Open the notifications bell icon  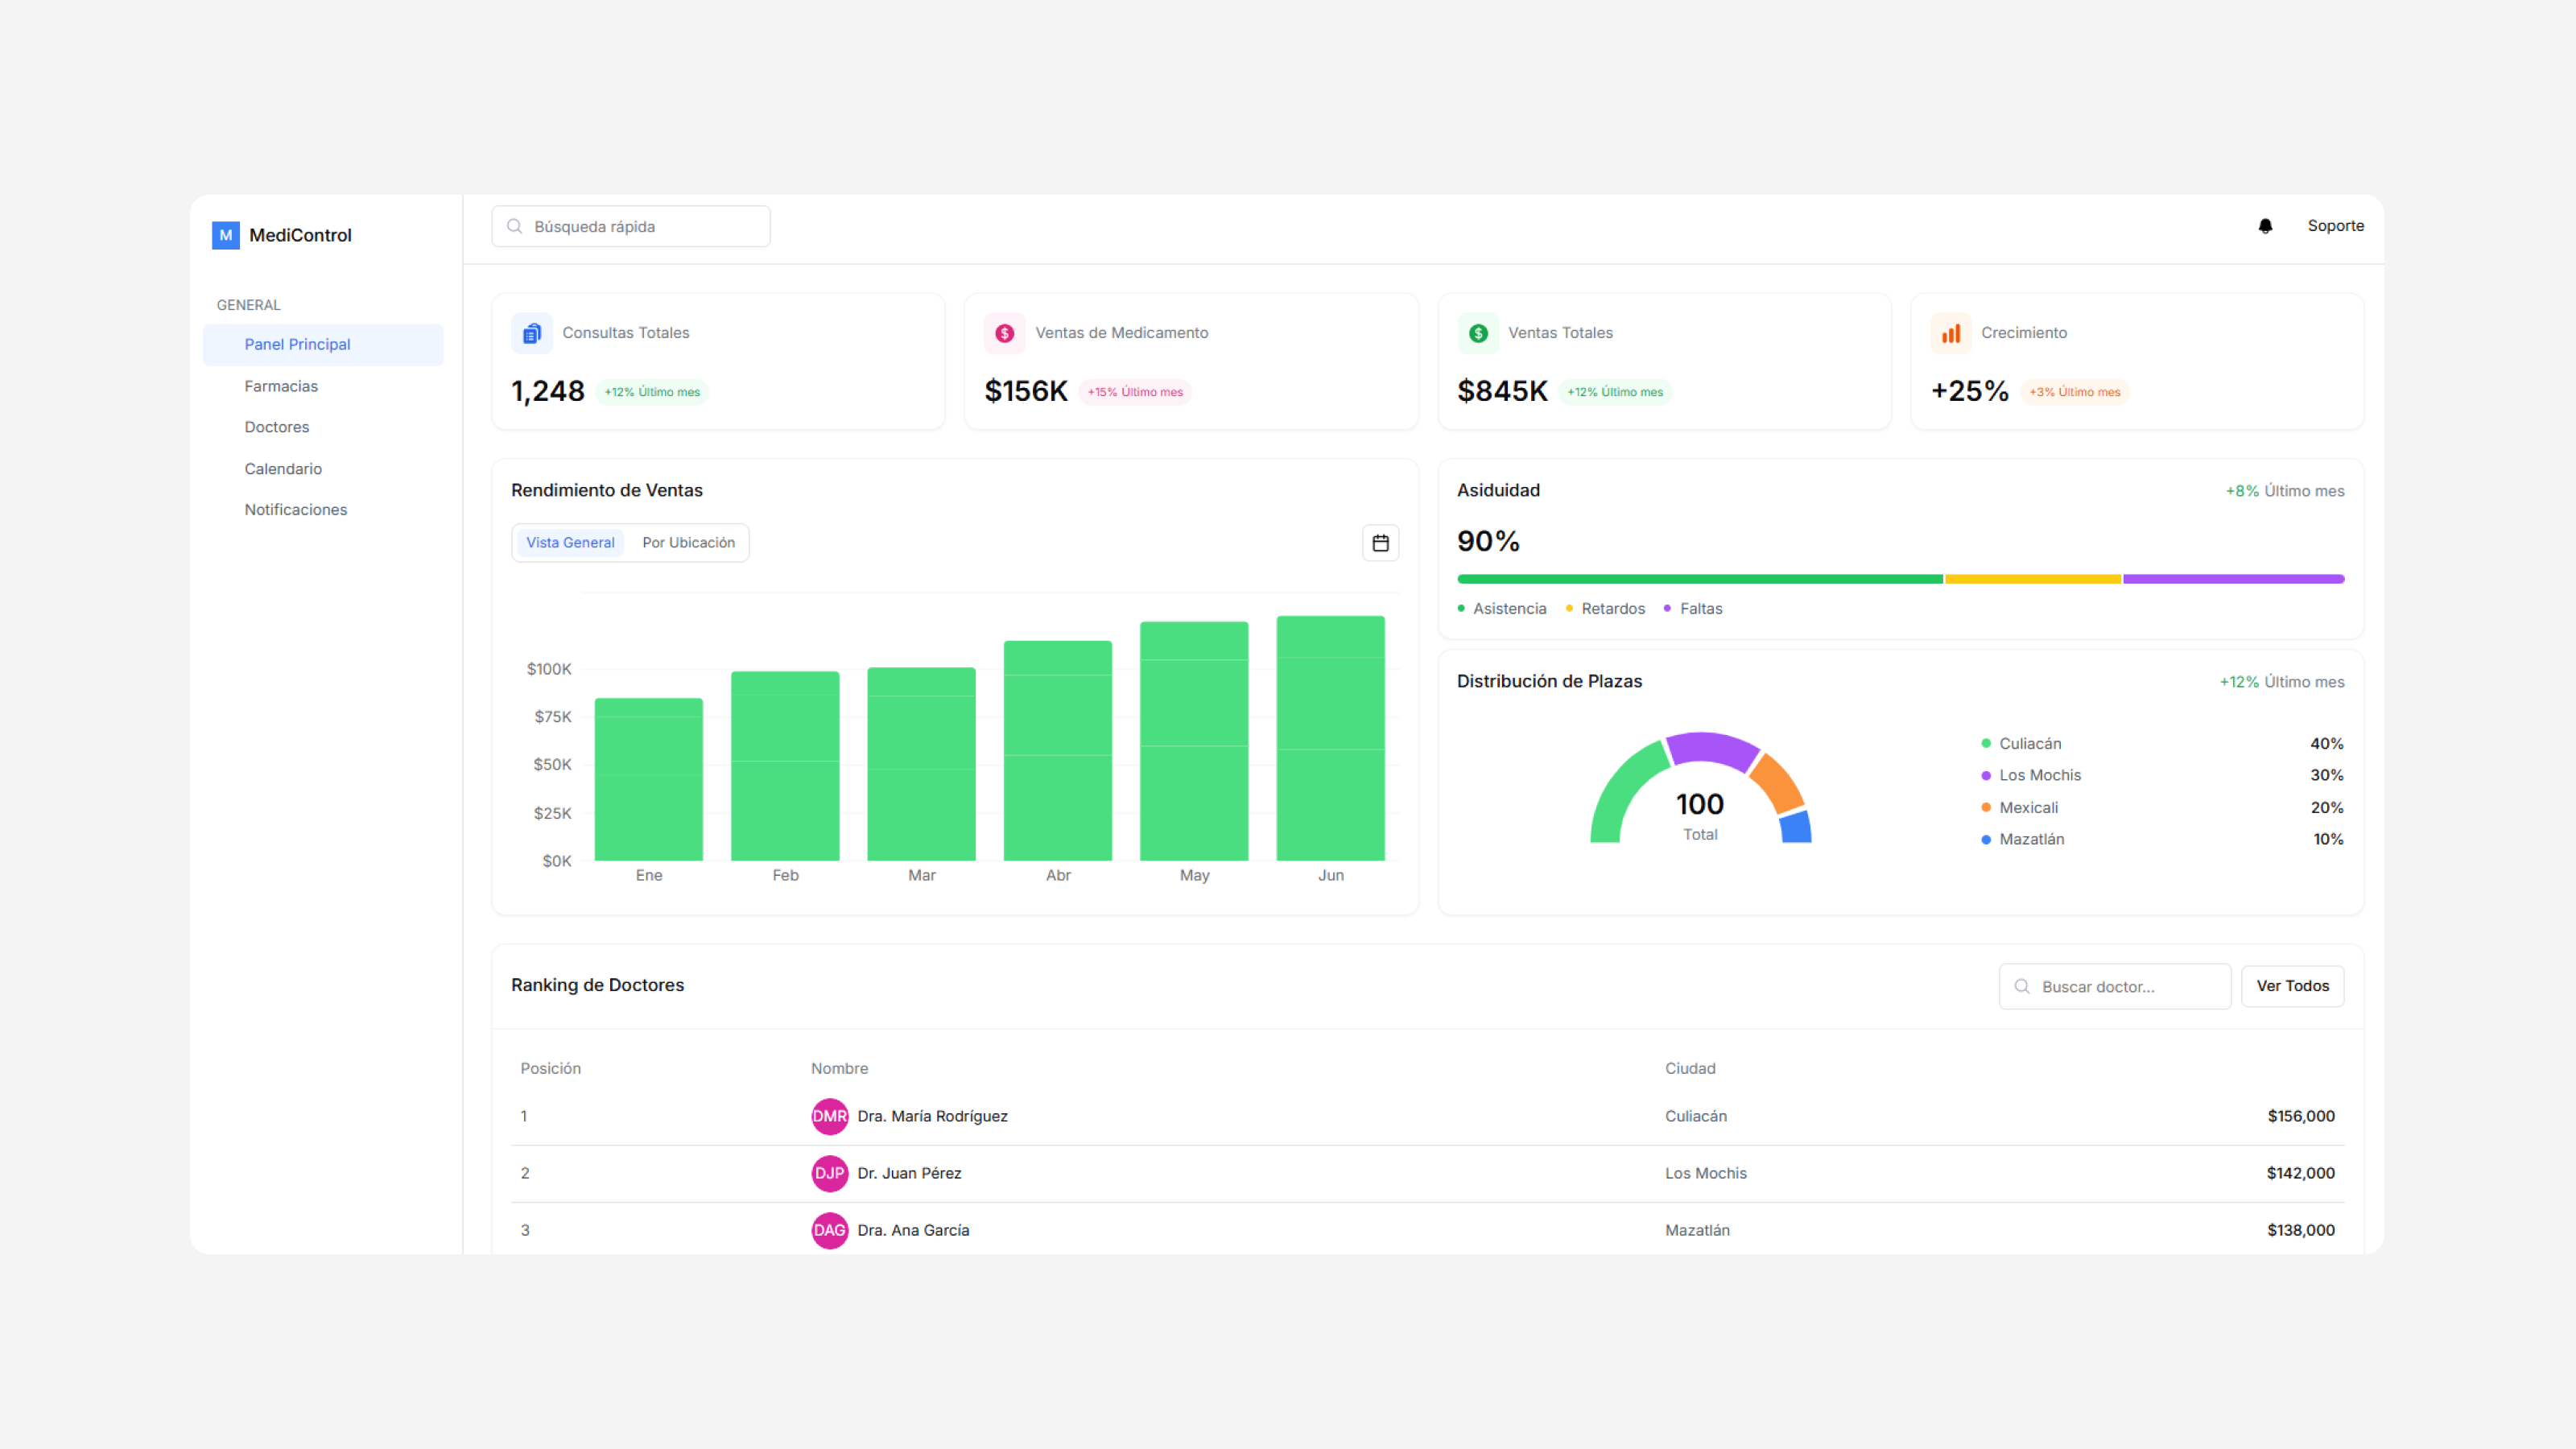click(x=2265, y=226)
